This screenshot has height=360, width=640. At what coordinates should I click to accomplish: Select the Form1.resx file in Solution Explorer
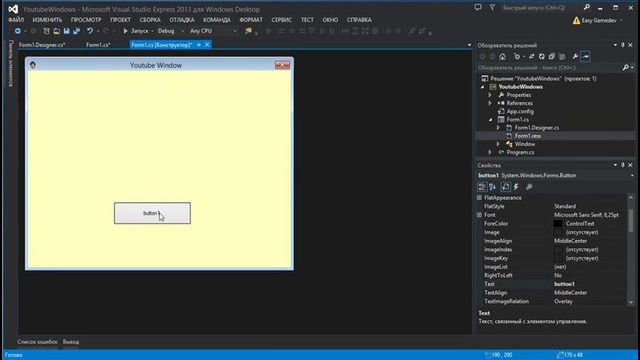point(528,136)
